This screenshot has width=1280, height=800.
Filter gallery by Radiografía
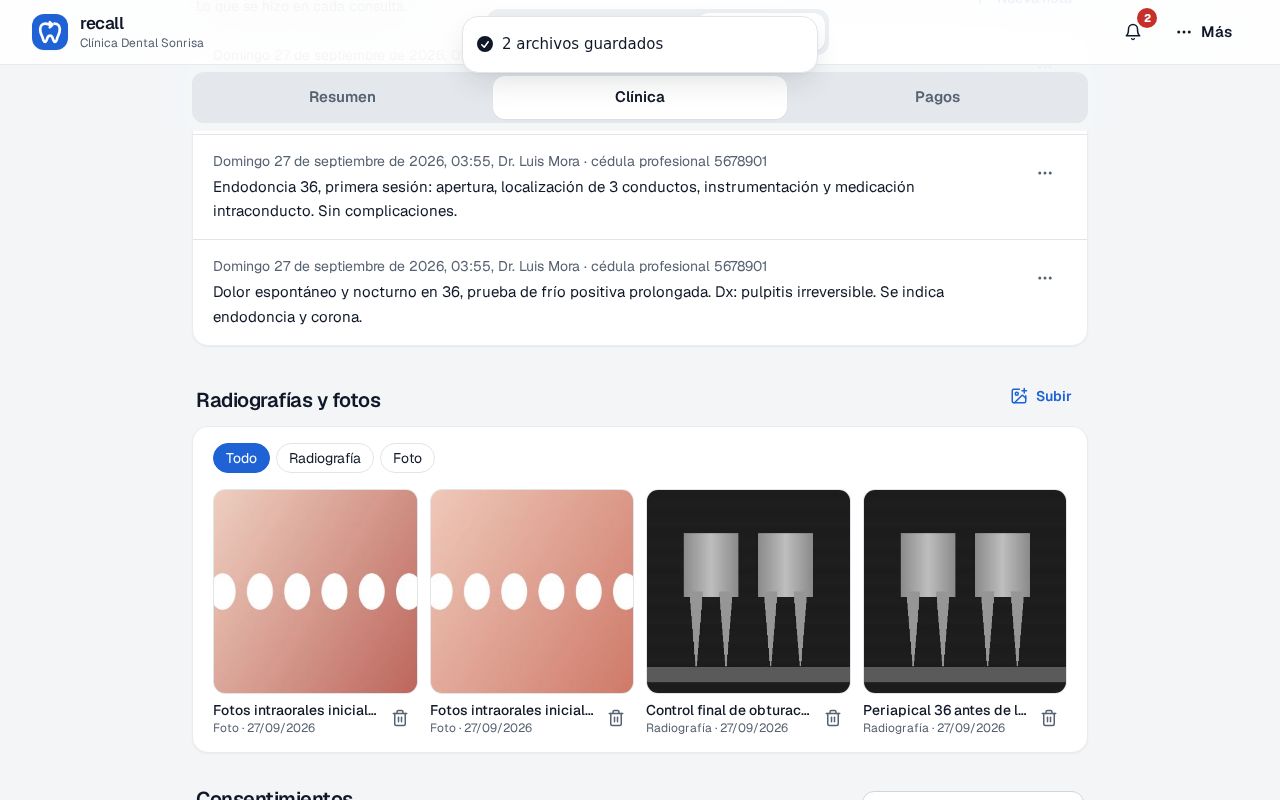(325, 458)
